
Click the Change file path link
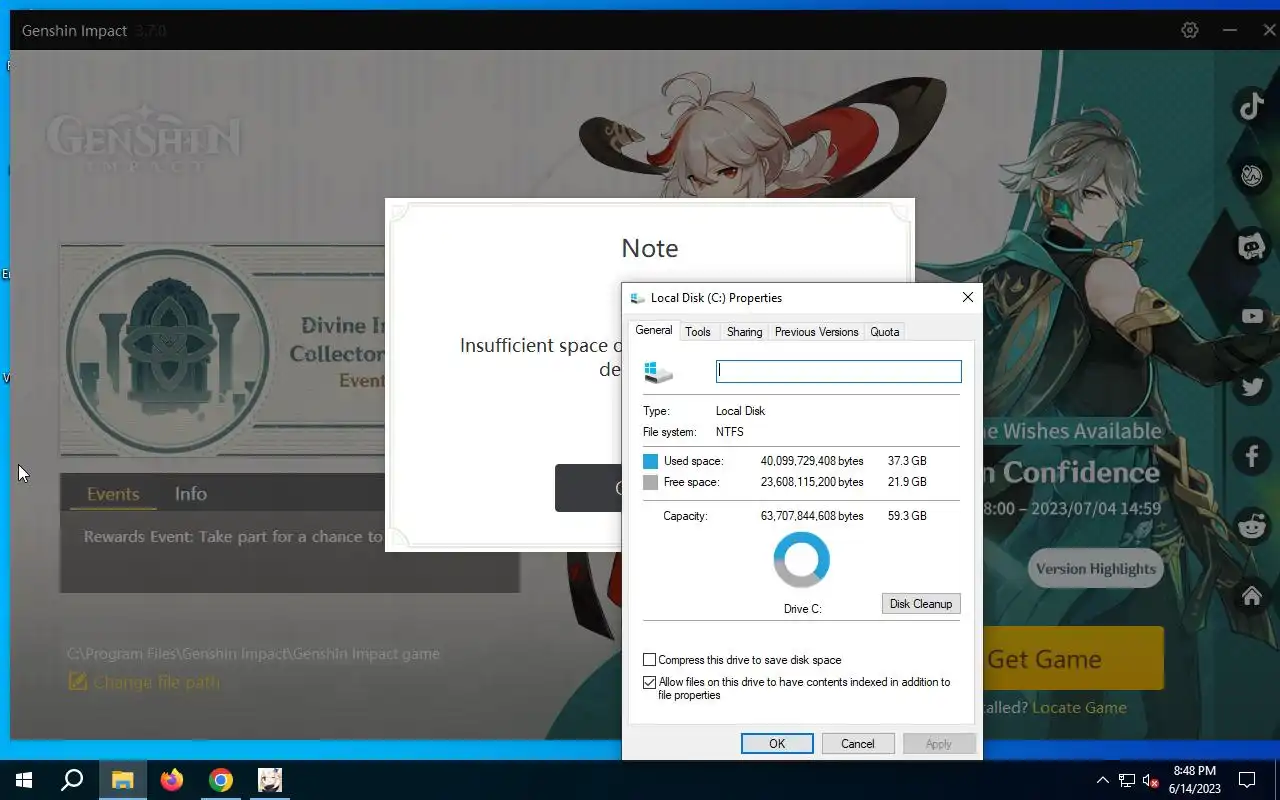point(156,682)
